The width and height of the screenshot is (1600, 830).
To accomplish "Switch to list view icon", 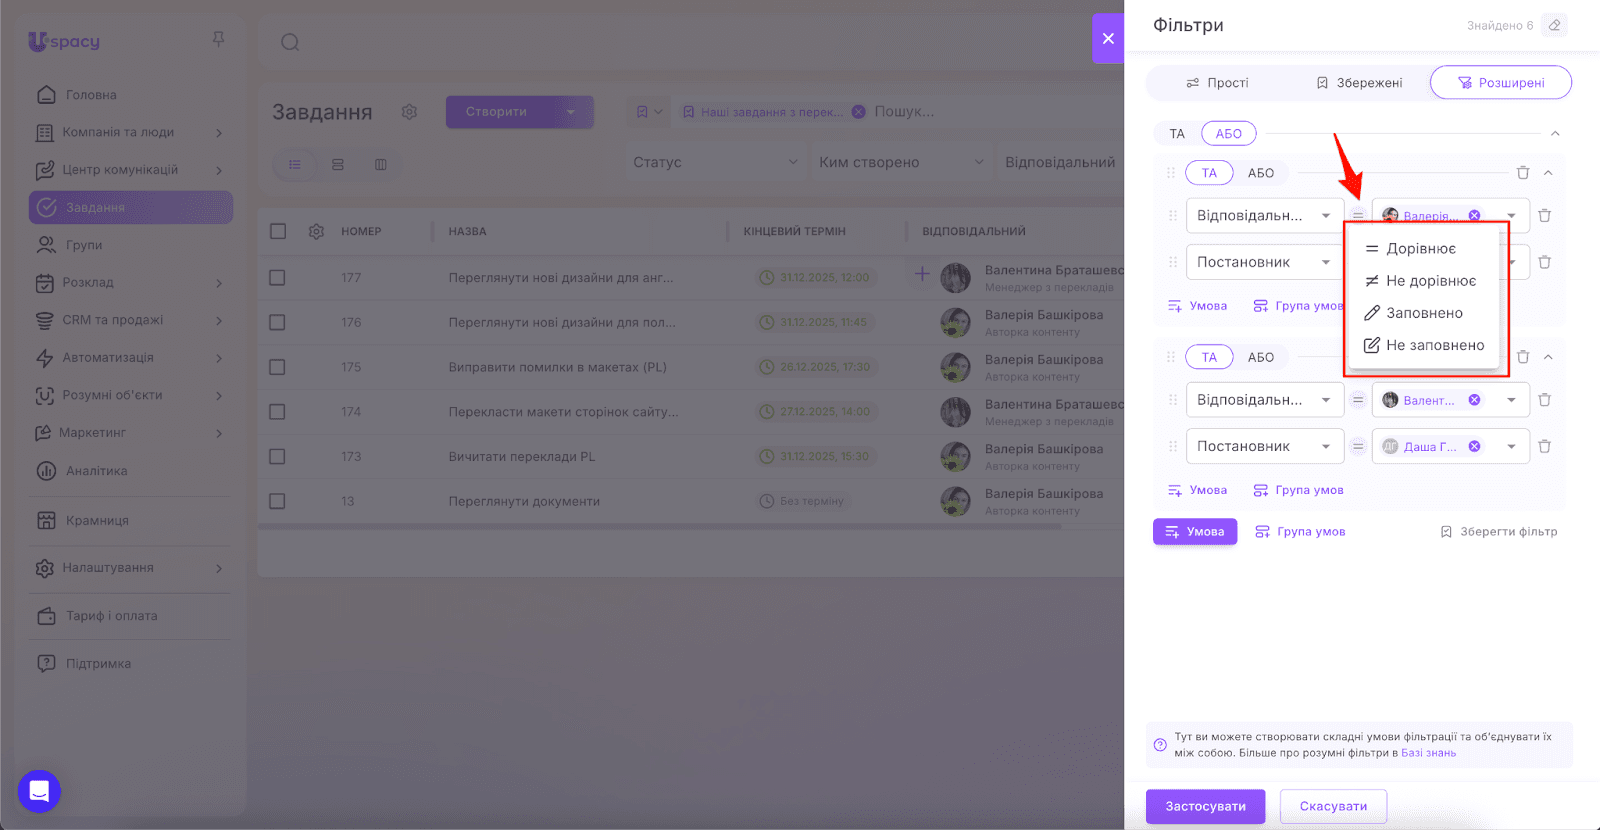I will pyautogui.click(x=295, y=164).
